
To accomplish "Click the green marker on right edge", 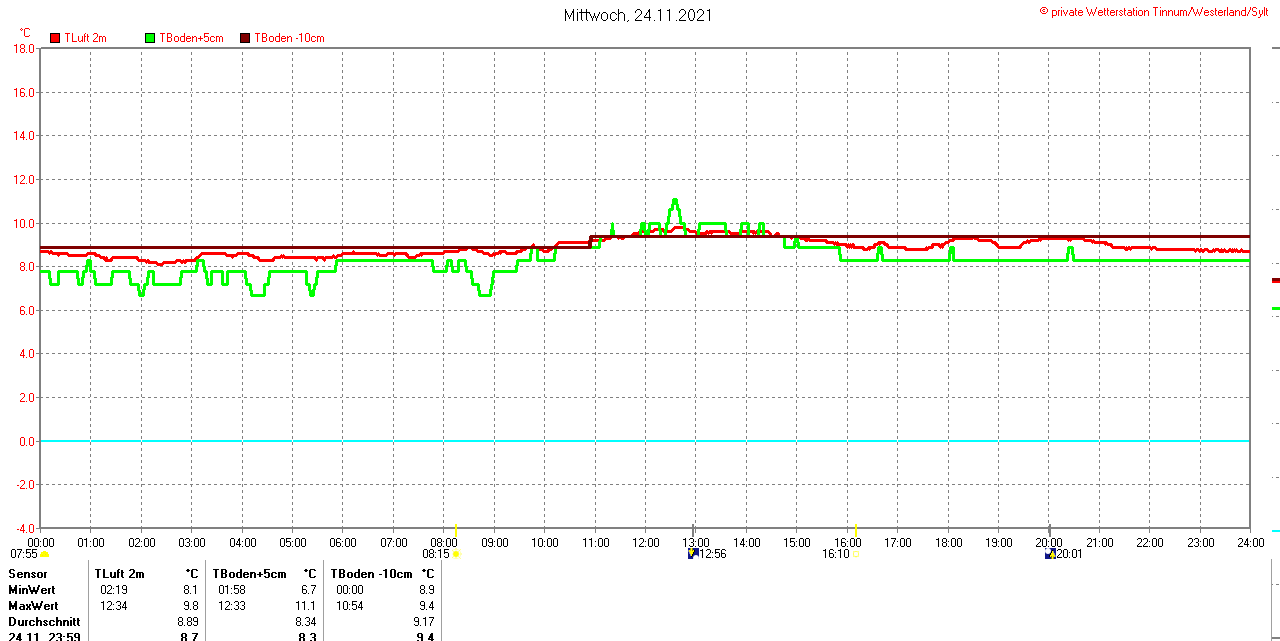I will 1275,309.
